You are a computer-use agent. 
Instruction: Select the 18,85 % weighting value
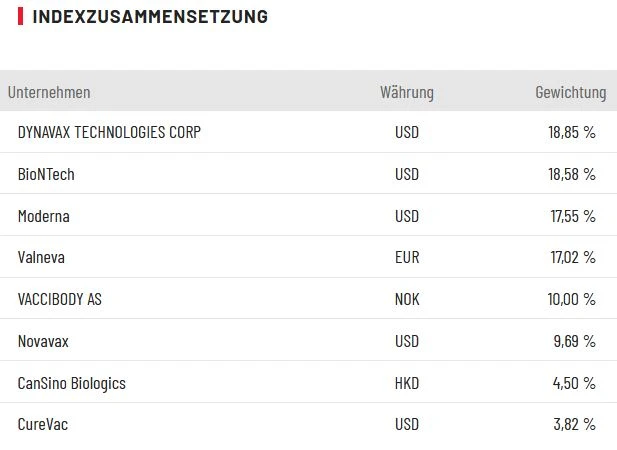pos(571,132)
